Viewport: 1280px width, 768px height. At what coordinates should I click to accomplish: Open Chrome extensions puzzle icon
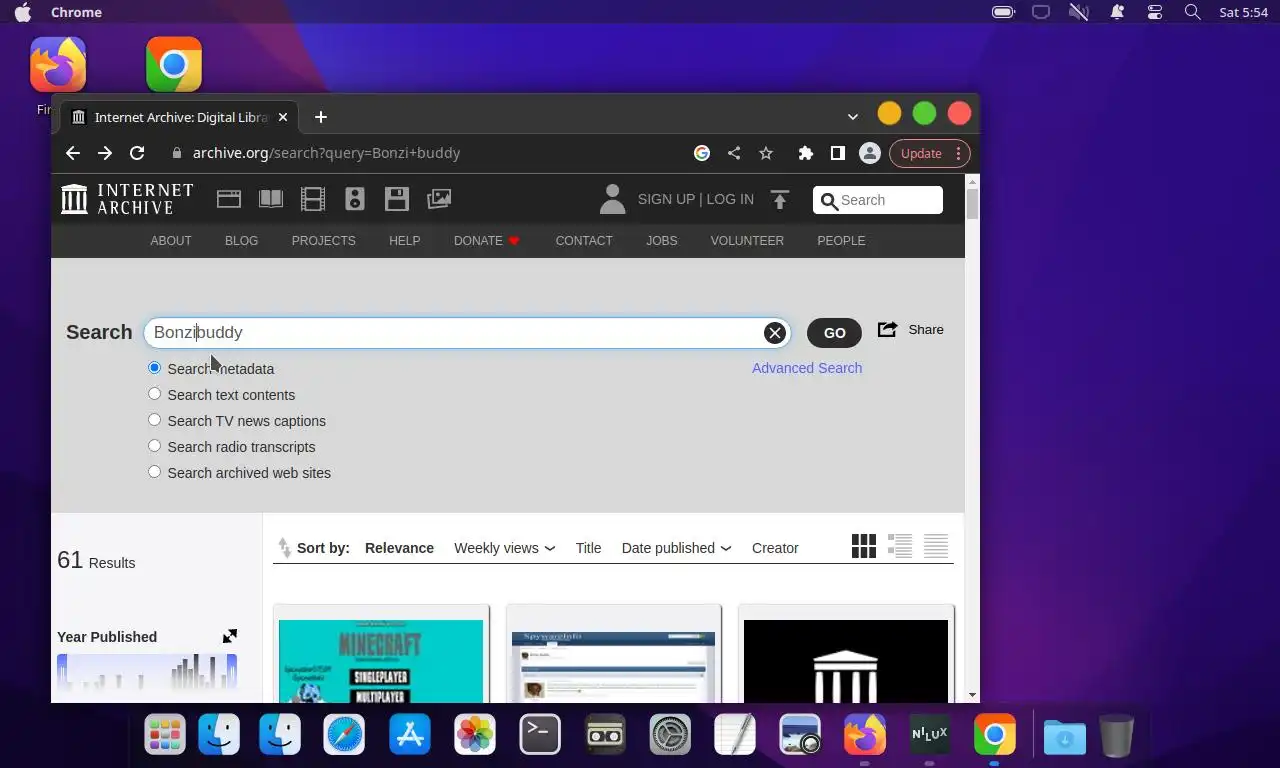tap(805, 153)
